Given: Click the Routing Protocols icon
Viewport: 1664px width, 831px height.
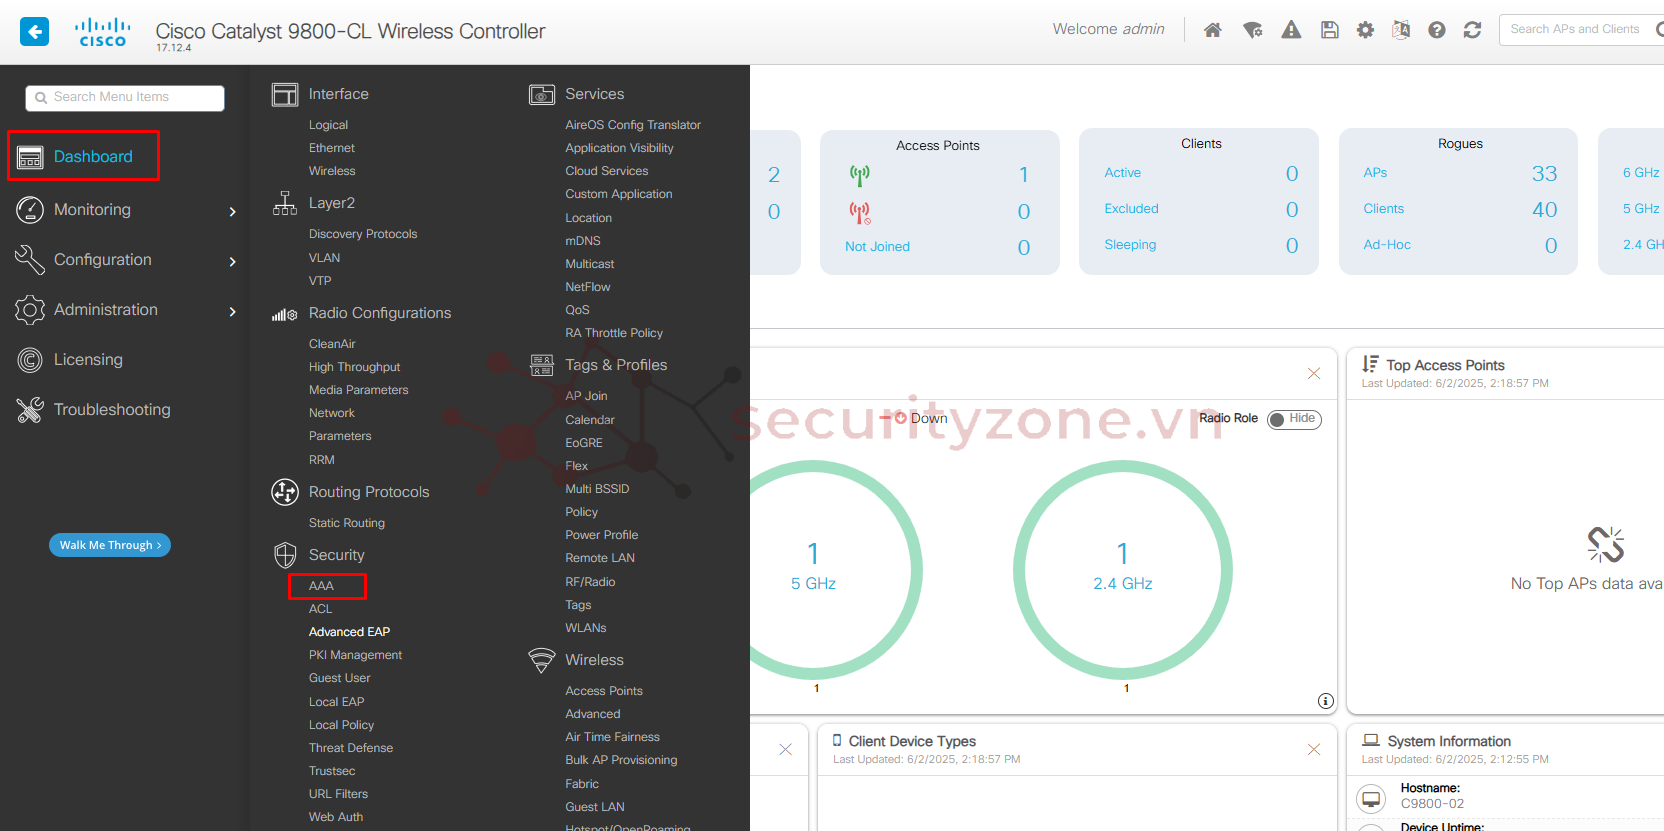Looking at the screenshot, I should 285,492.
